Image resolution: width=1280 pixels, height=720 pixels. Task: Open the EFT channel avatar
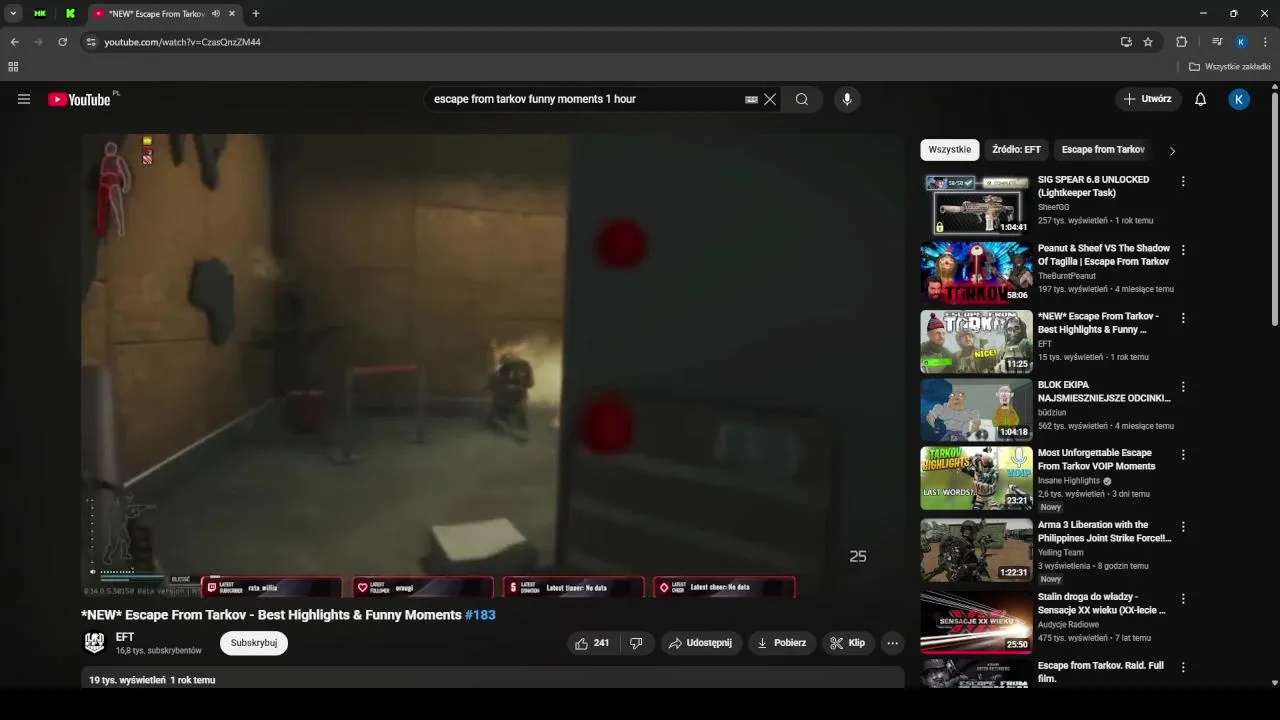(94, 643)
